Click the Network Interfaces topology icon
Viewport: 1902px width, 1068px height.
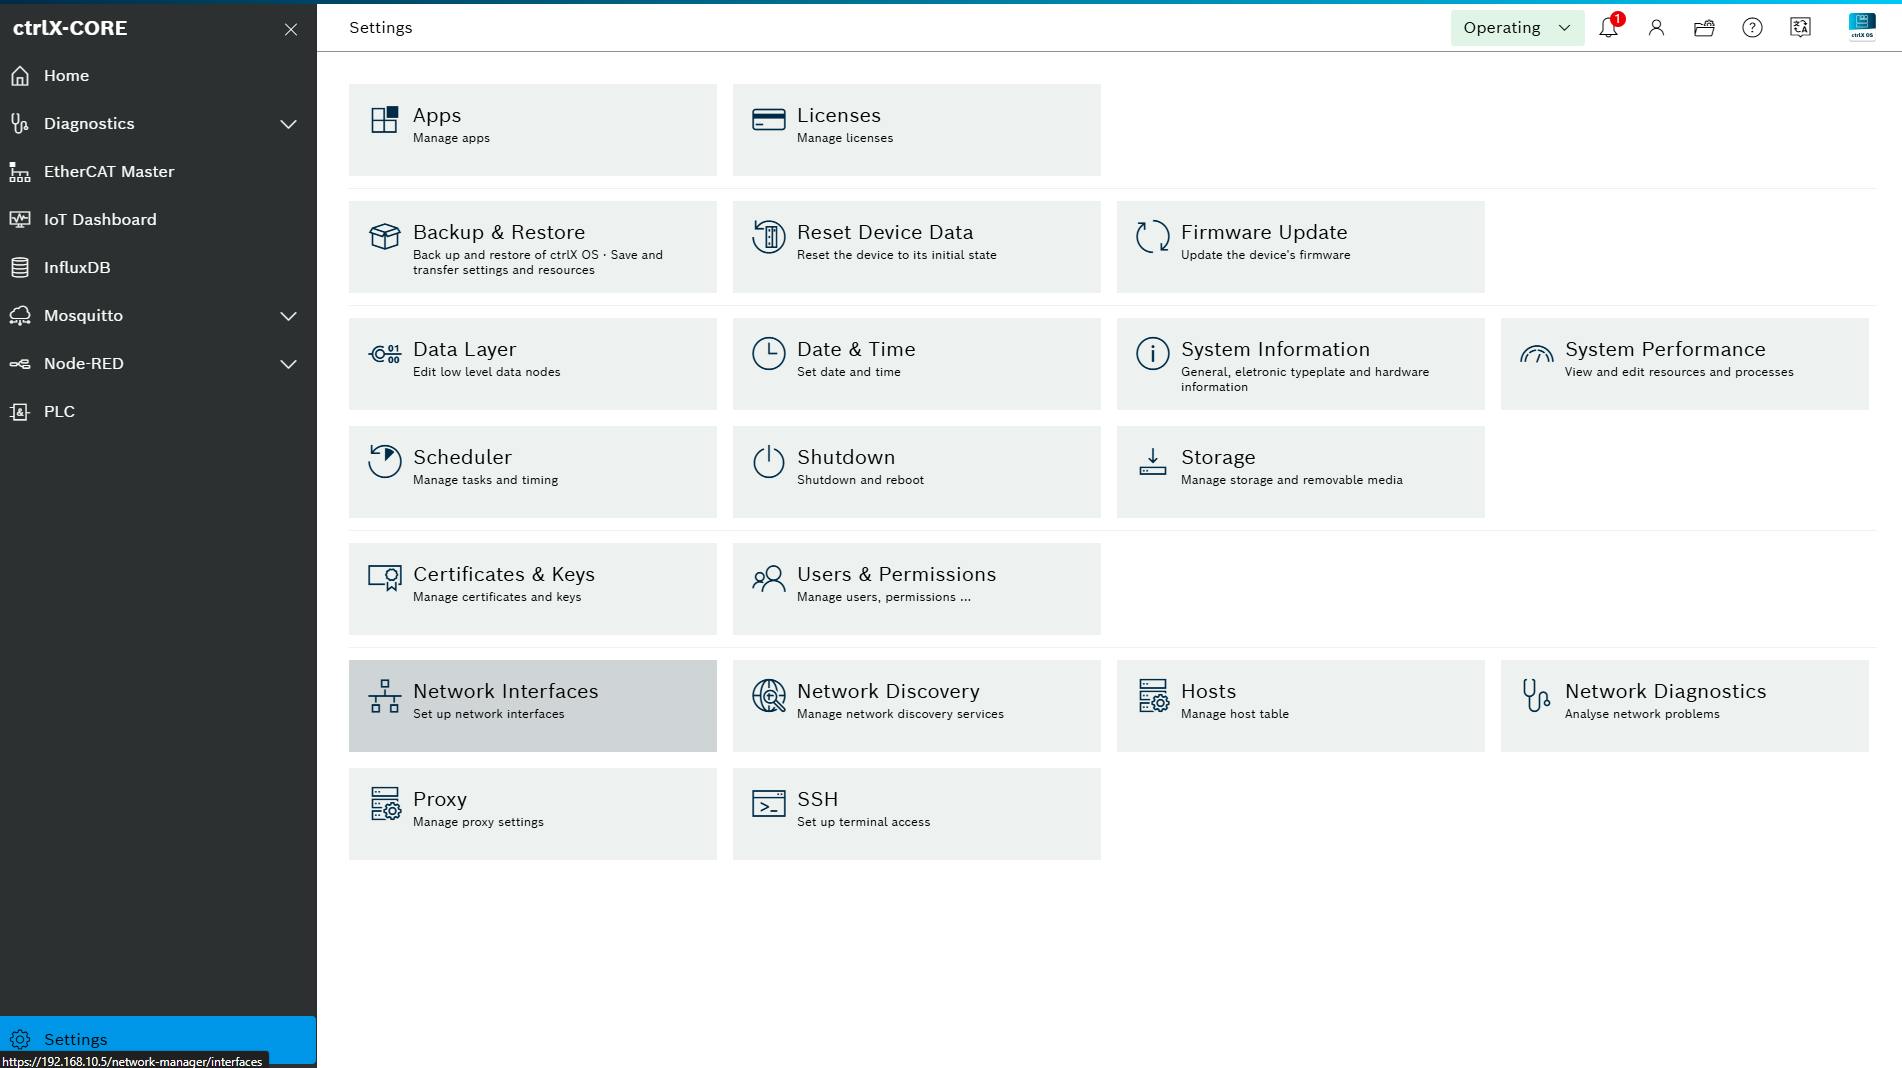[x=385, y=696]
